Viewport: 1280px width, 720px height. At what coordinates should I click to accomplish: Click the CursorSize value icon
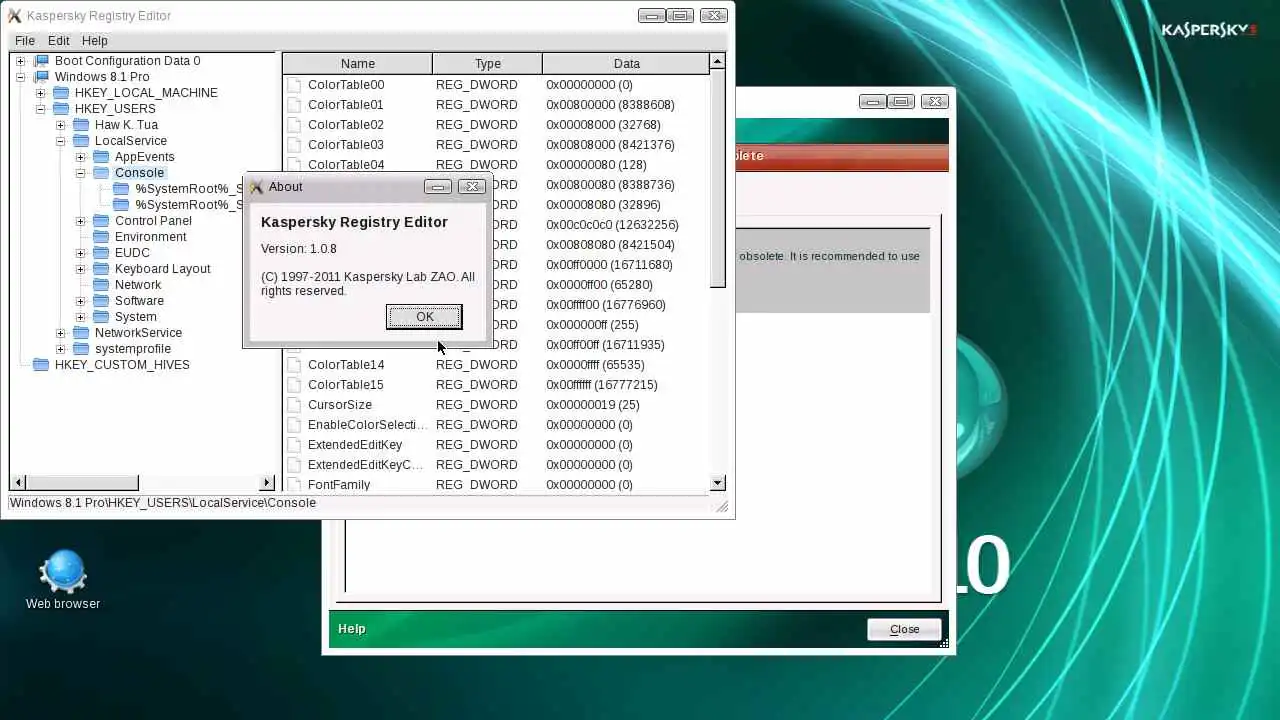[x=294, y=405]
